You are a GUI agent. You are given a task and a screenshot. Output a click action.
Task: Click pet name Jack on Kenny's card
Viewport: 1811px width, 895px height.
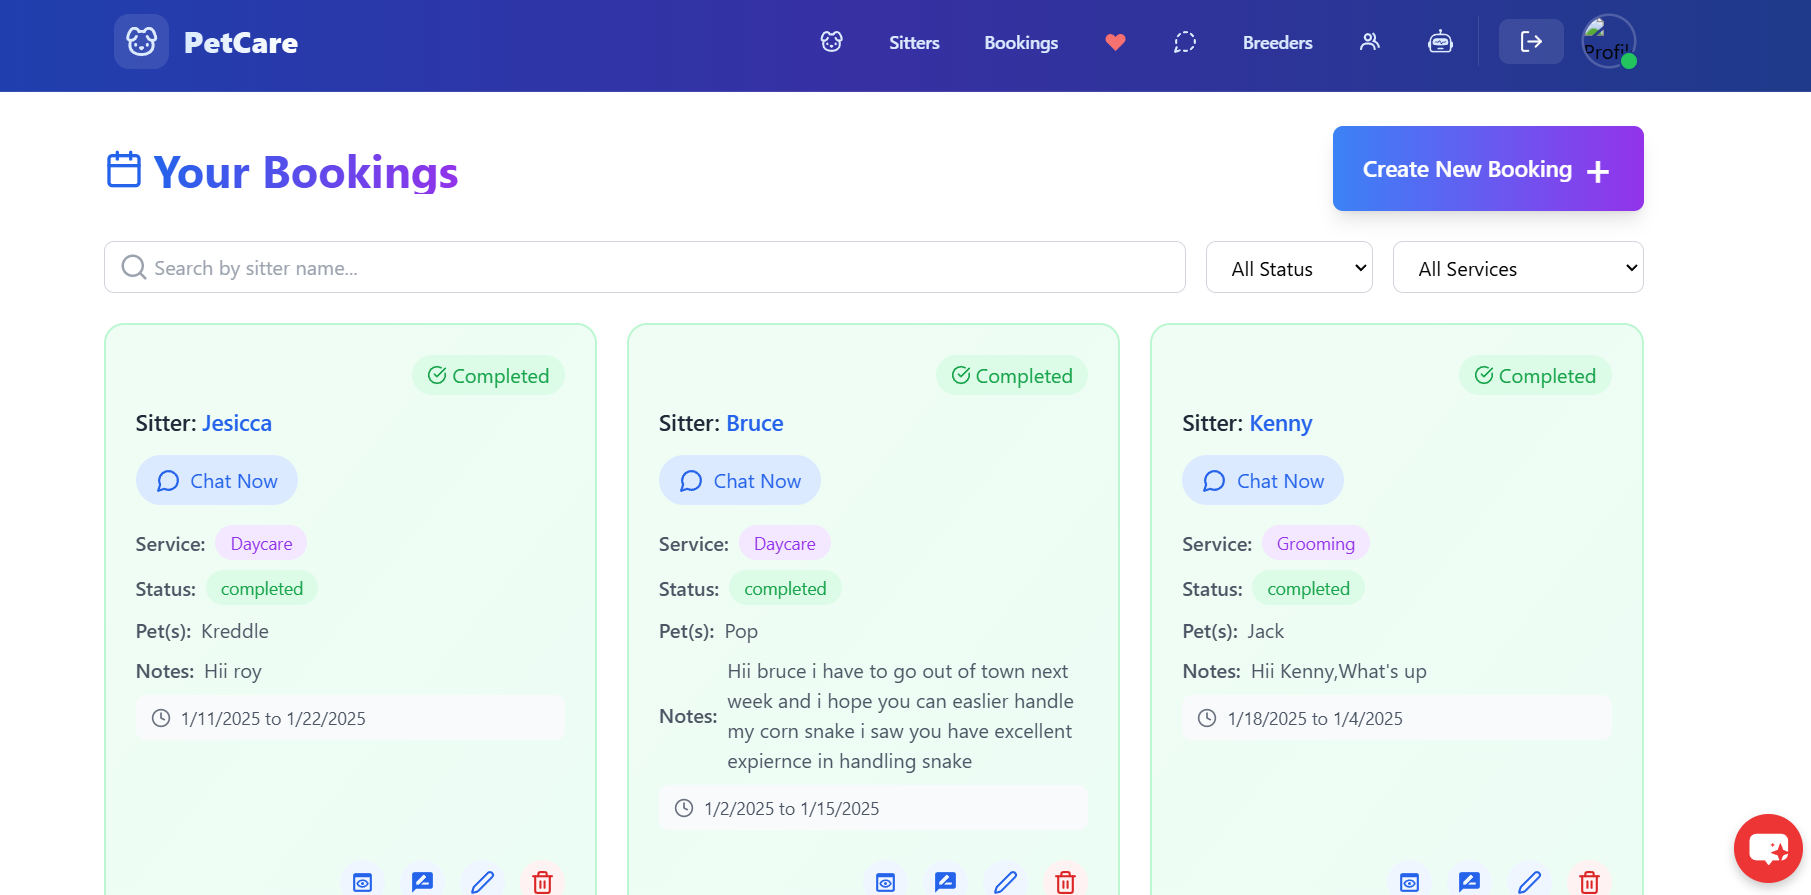tap(1265, 631)
